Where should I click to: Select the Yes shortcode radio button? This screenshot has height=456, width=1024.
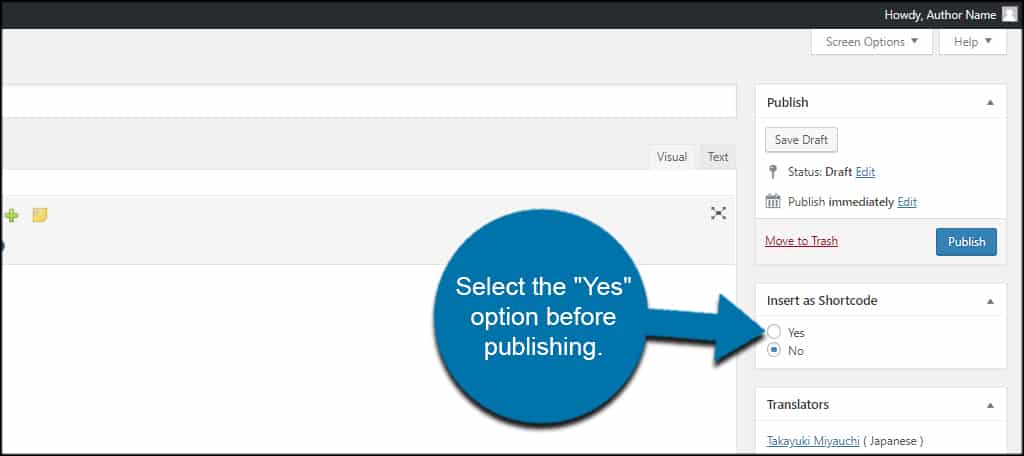[x=774, y=332]
